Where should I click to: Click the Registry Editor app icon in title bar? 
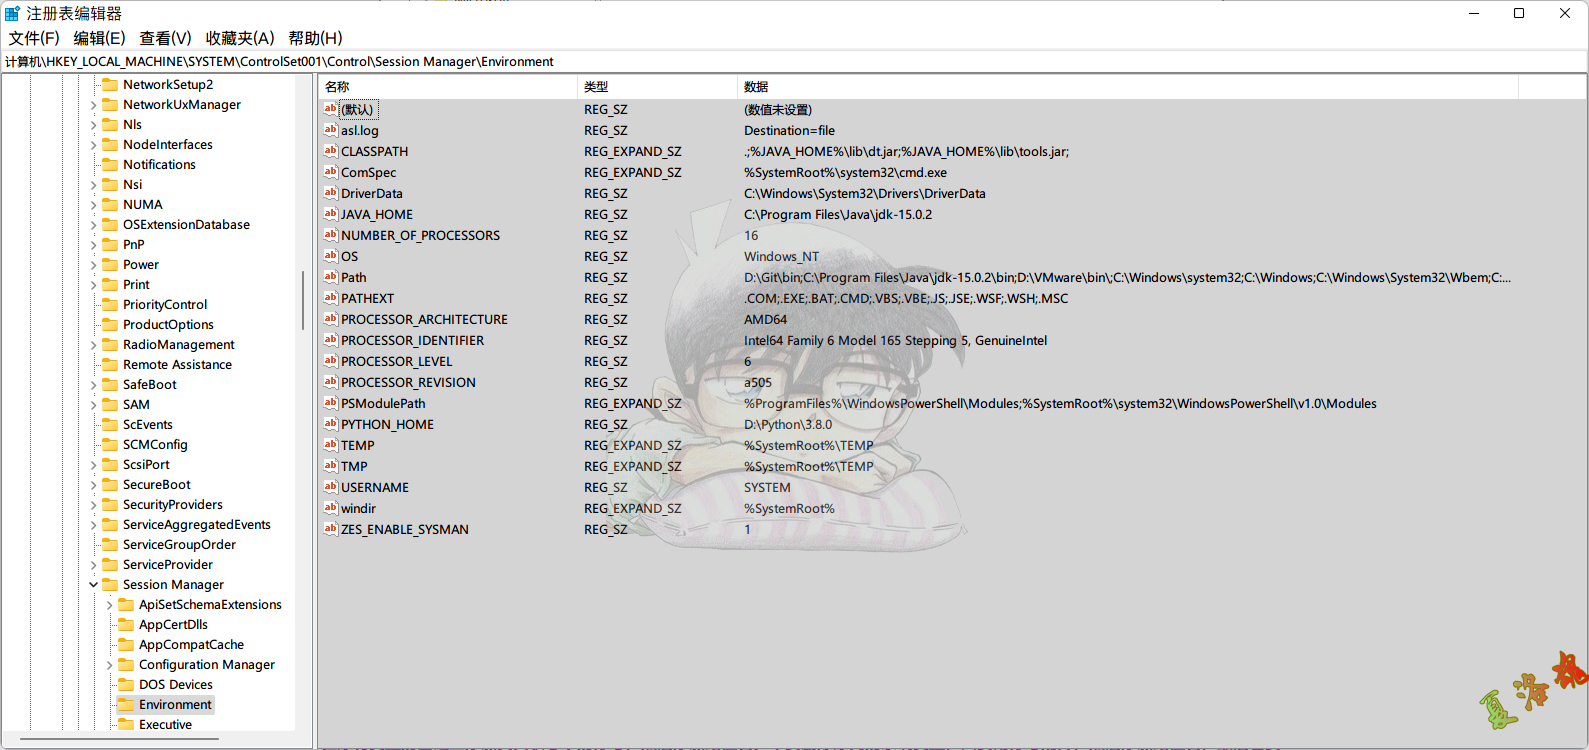(12, 13)
